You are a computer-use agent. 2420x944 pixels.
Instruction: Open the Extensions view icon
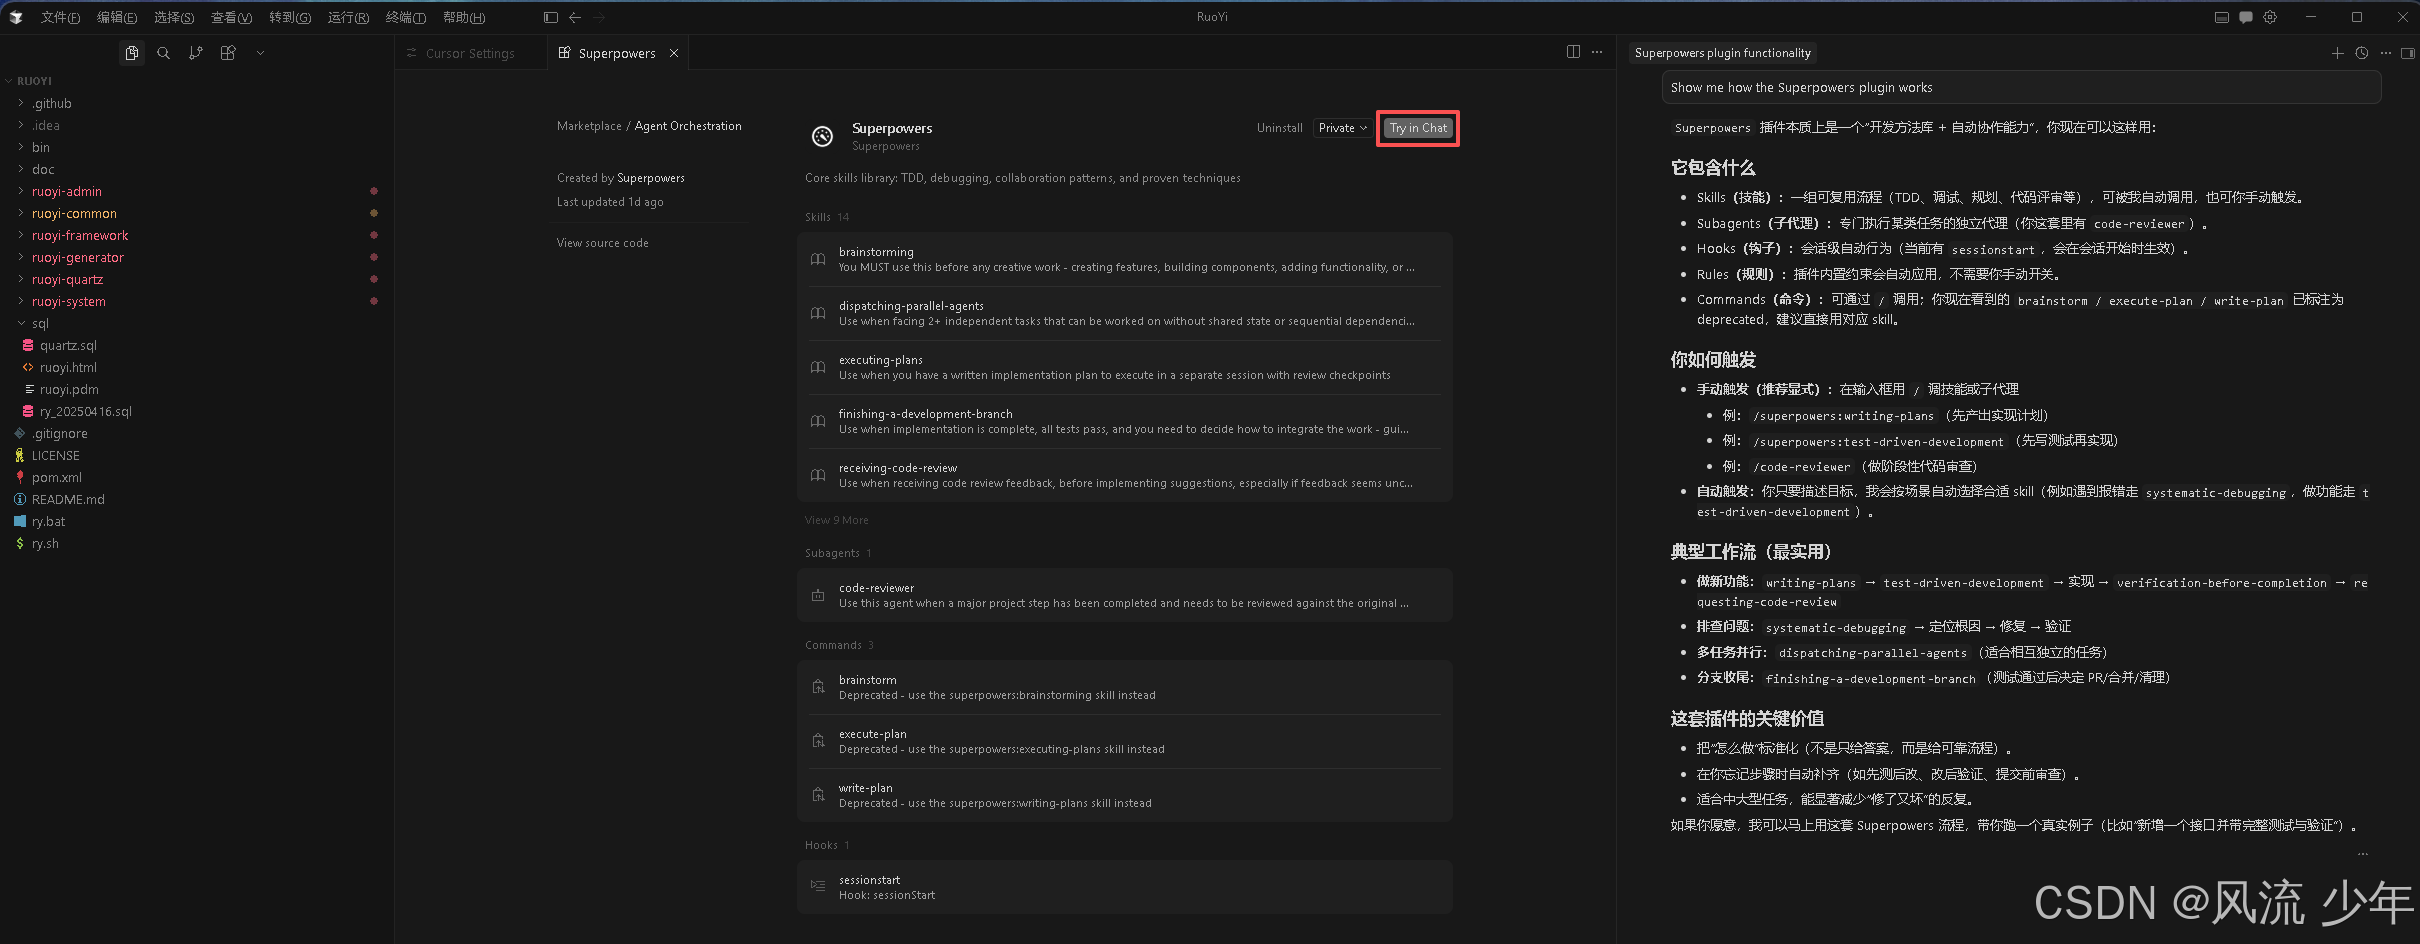pos(228,53)
